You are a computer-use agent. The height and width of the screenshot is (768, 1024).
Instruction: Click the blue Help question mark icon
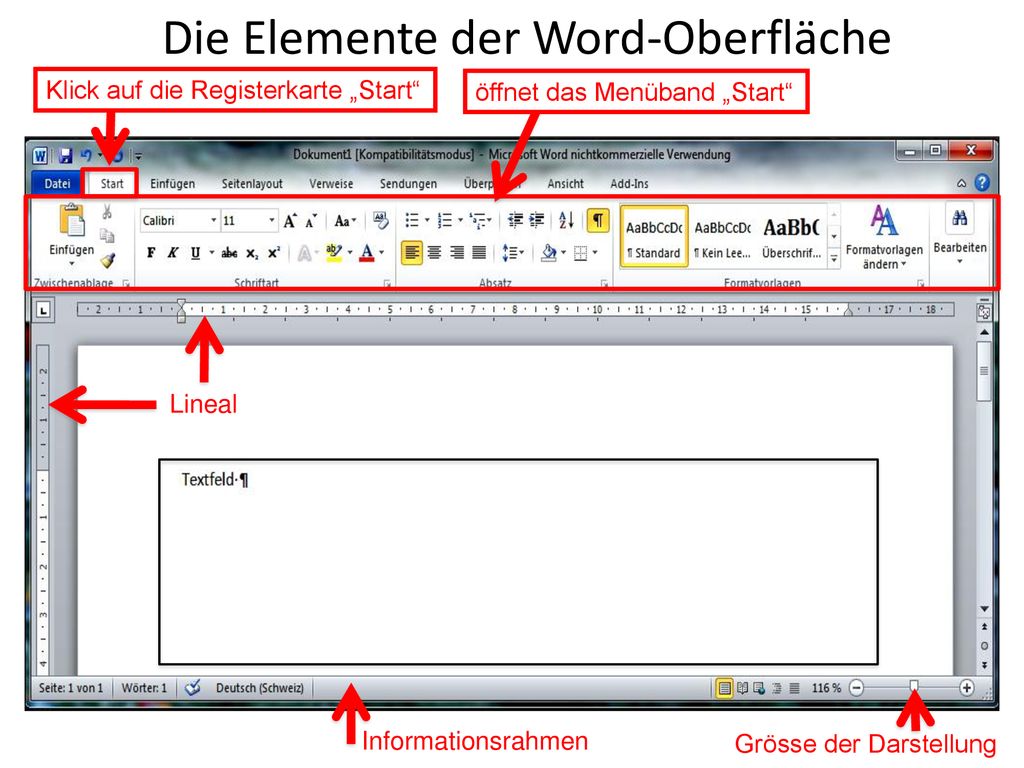(x=982, y=183)
